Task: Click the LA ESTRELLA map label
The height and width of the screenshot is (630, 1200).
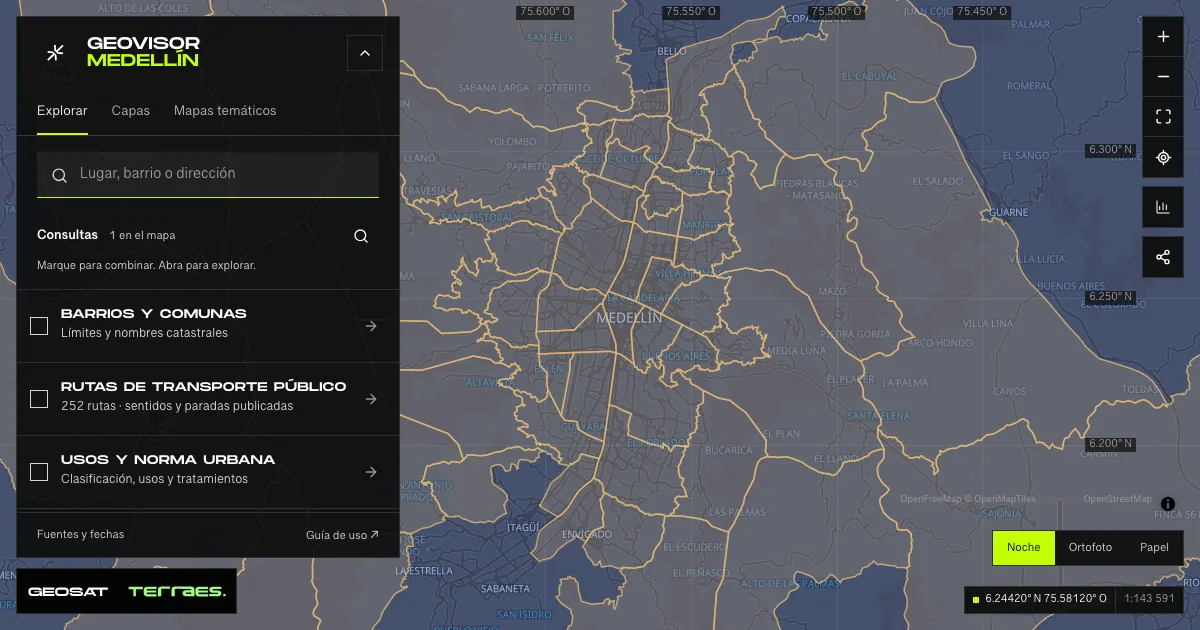Action: pyautogui.click(x=424, y=571)
